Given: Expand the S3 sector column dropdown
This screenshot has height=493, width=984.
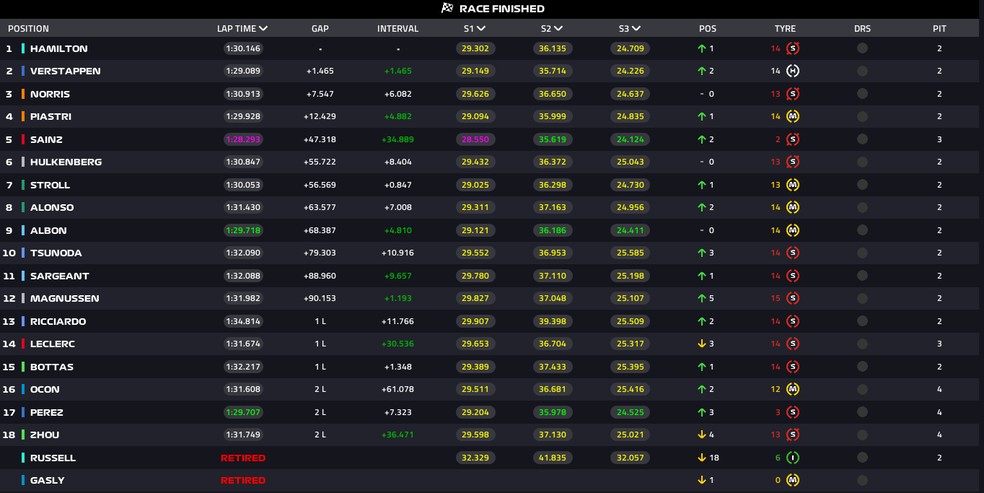Looking at the screenshot, I should (637, 29).
